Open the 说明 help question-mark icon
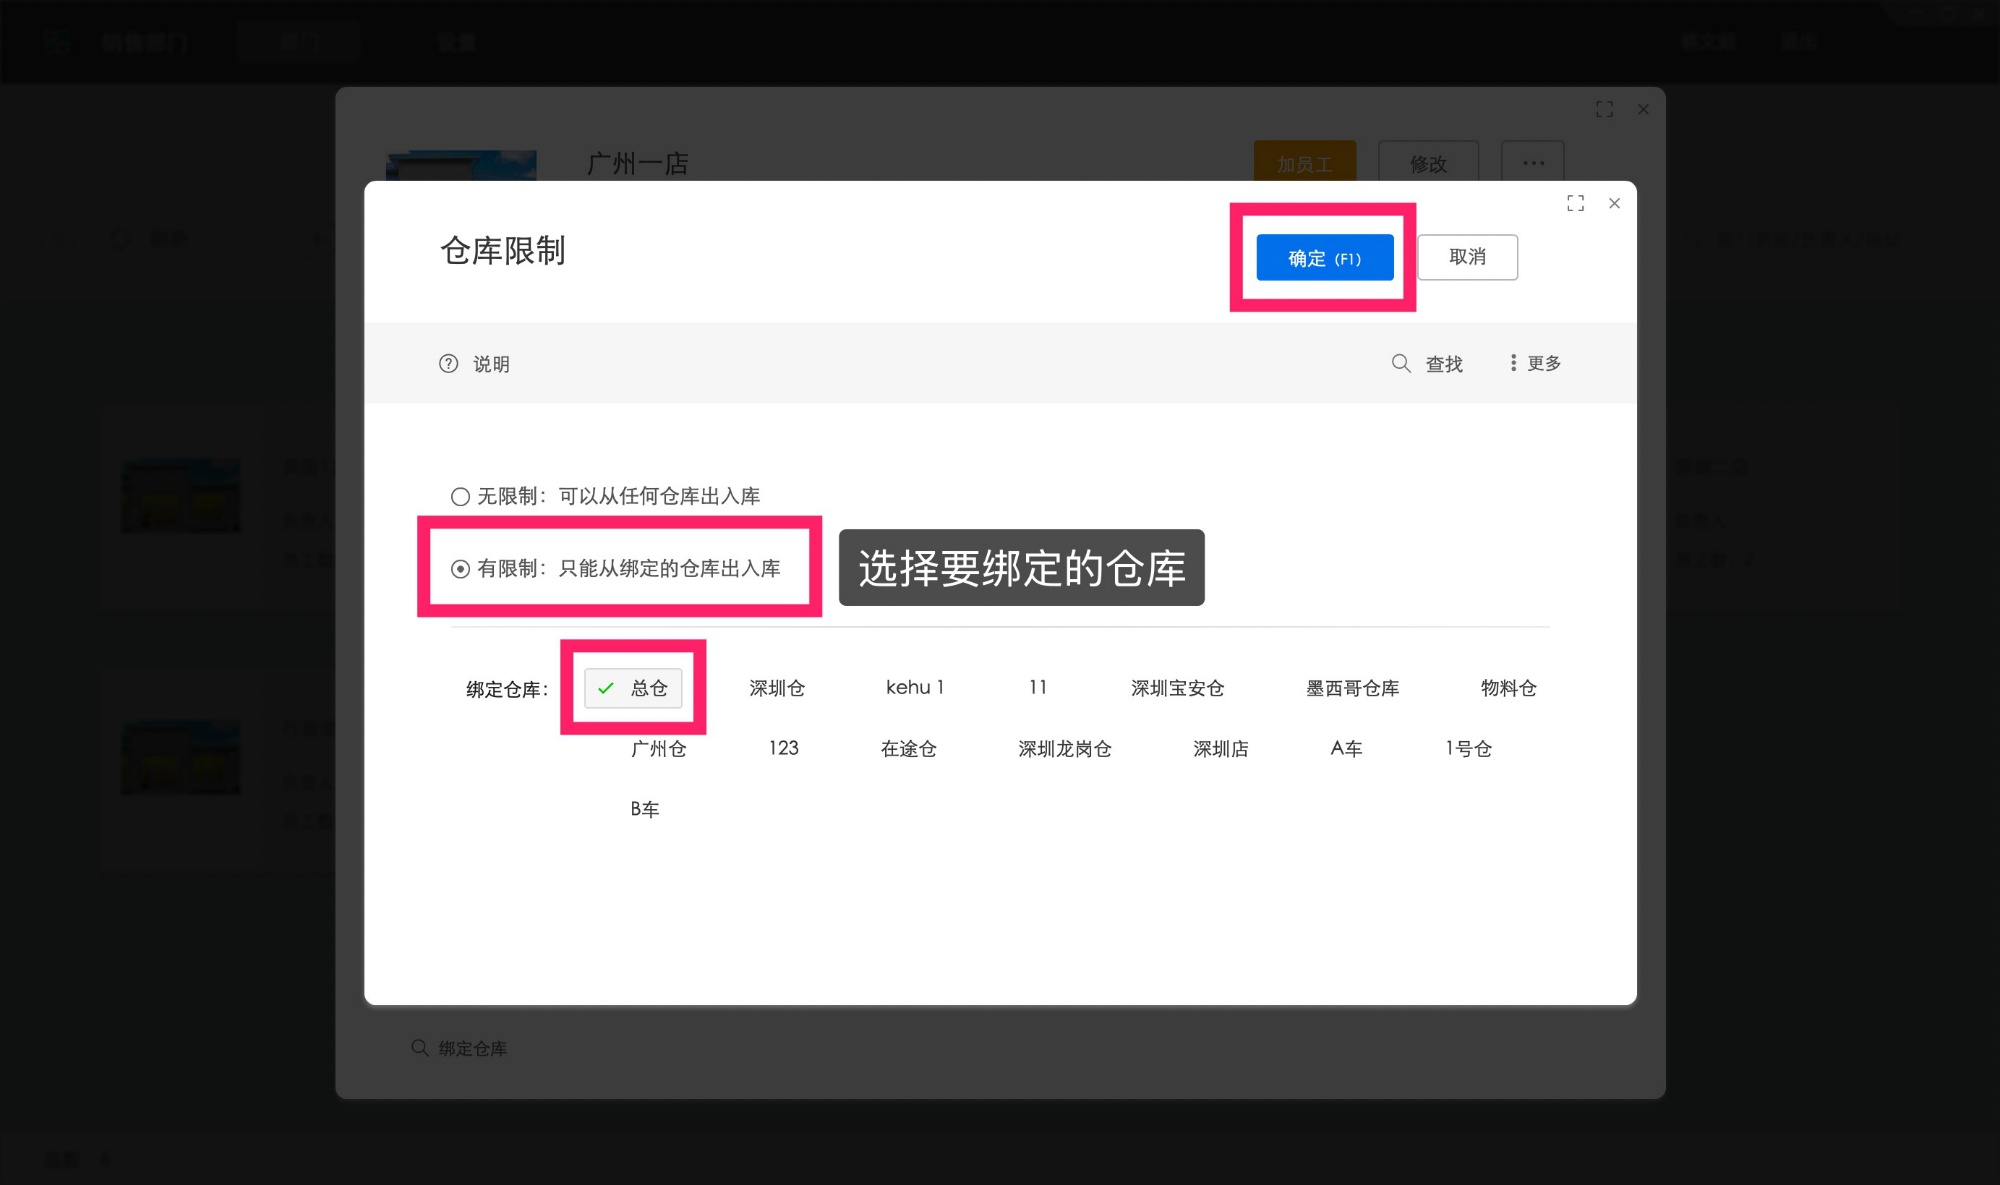2000x1185 pixels. [x=448, y=363]
